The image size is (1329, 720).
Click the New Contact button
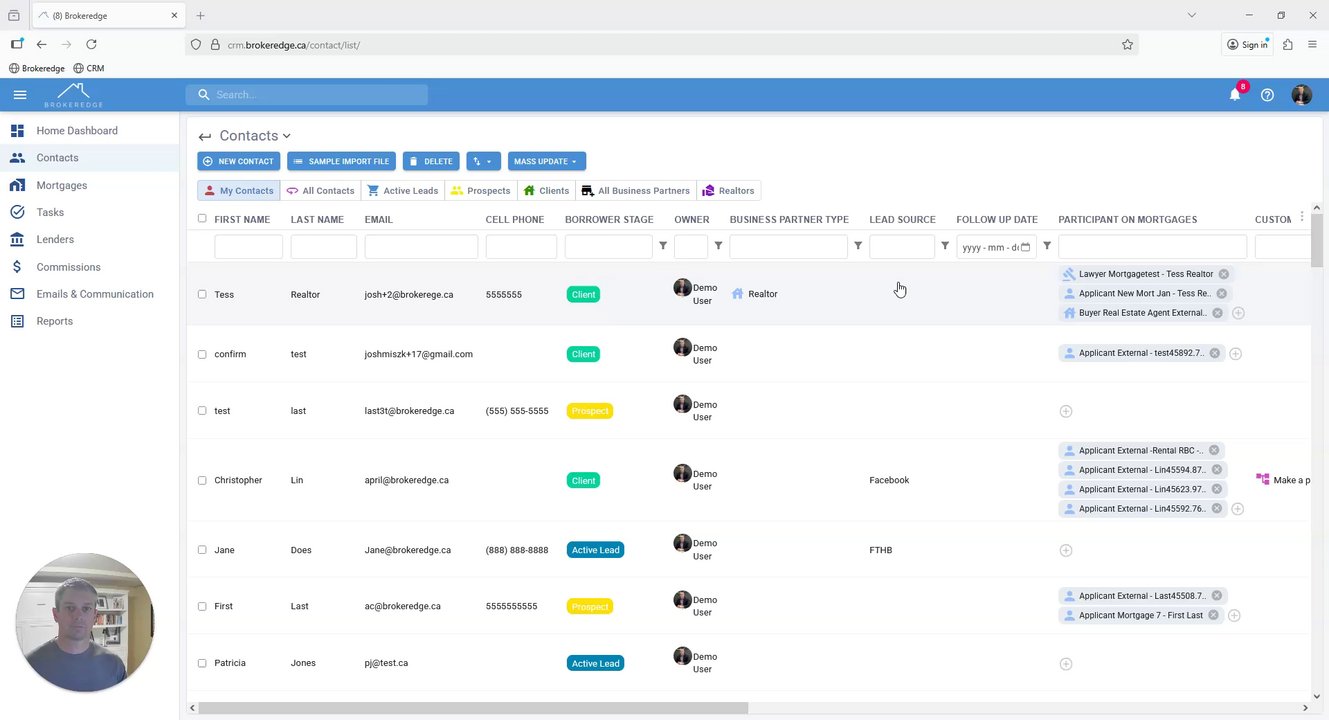click(x=238, y=161)
